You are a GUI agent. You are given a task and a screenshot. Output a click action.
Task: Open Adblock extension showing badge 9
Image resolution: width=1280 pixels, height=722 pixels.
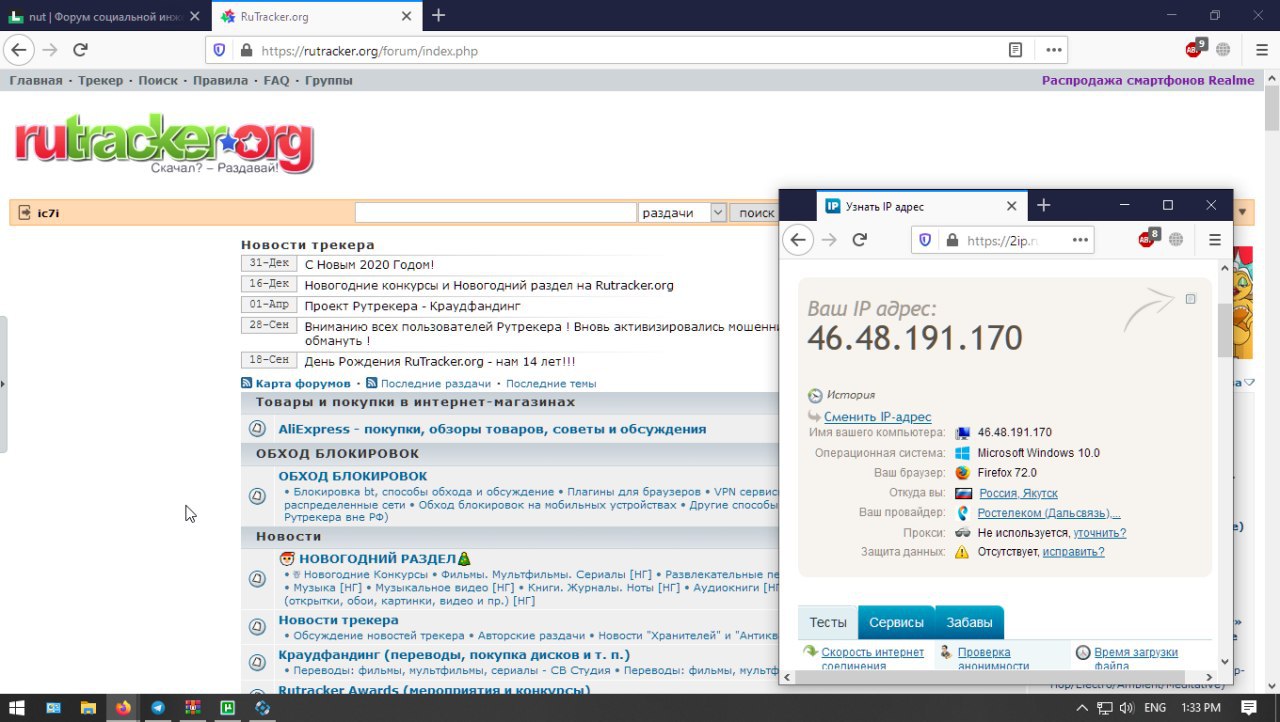click(x=1195, y=48)
